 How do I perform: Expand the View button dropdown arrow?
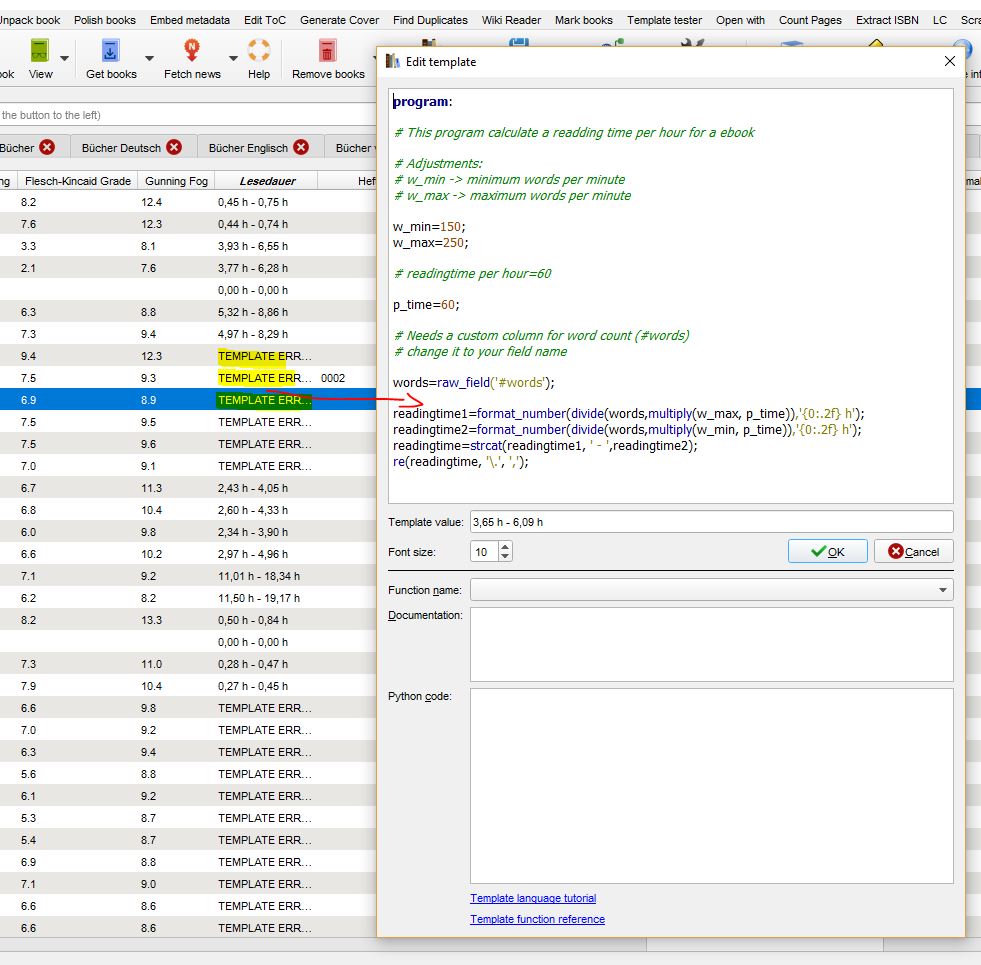tap(65, 59)
